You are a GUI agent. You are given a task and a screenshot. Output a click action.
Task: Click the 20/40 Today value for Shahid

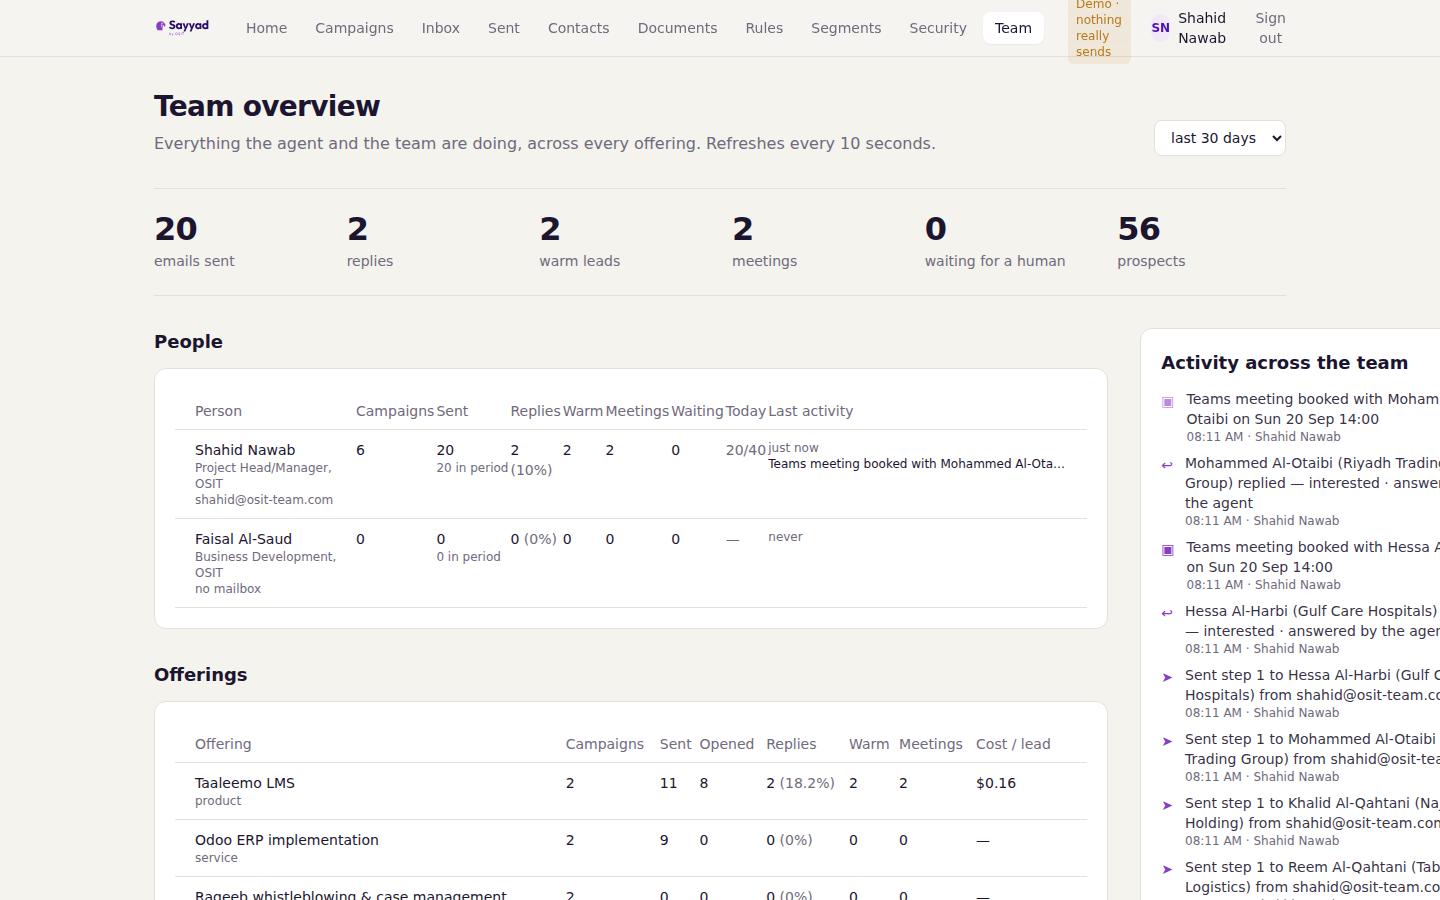(x=745, y=450)
